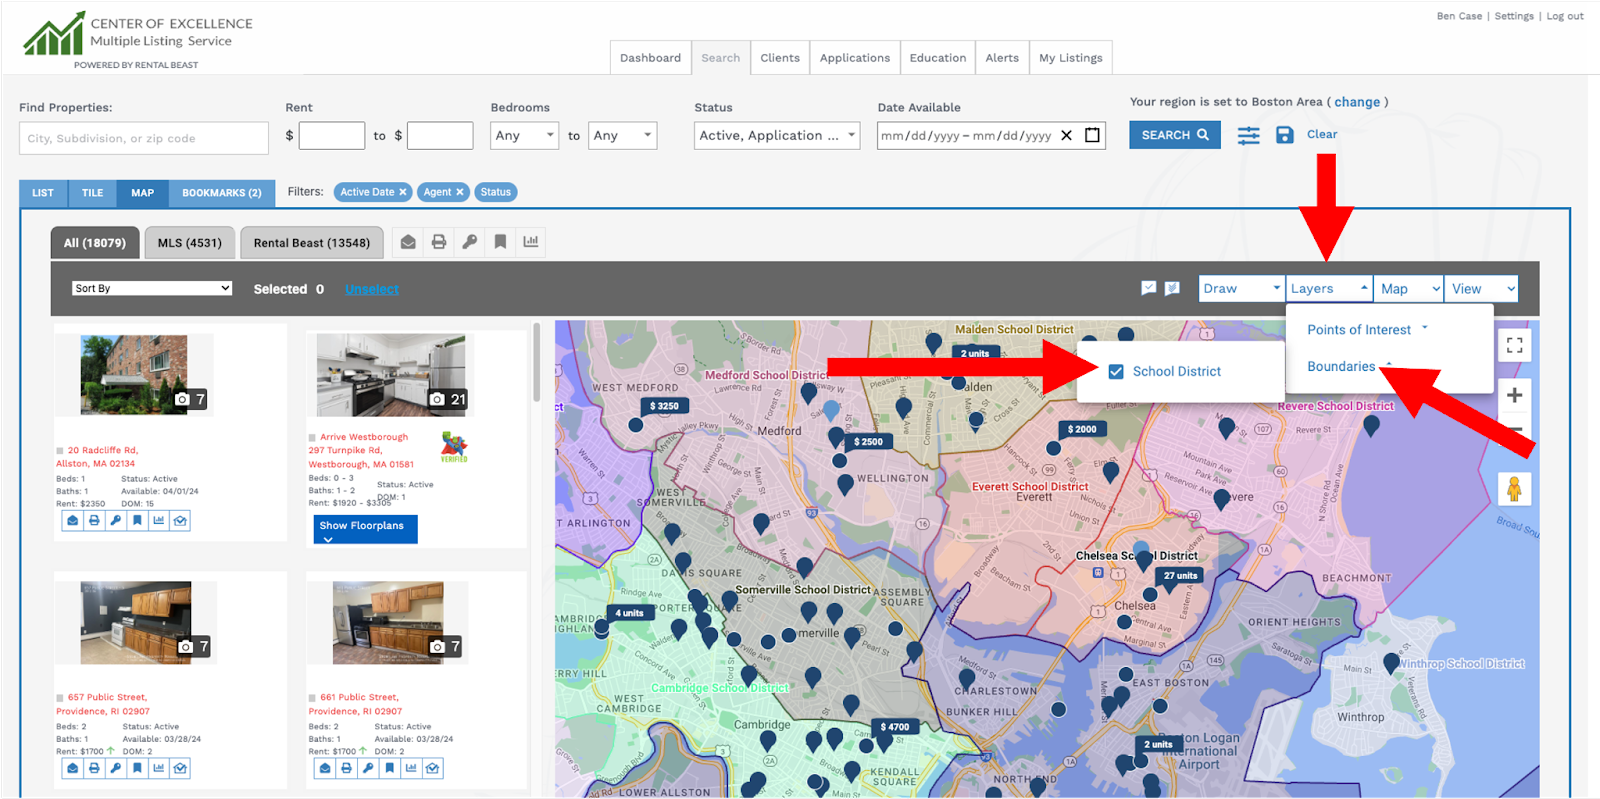Click the Status filter chip
Image resolution: width=1600 pixels, height=799 pixels.
pos(495,192)
